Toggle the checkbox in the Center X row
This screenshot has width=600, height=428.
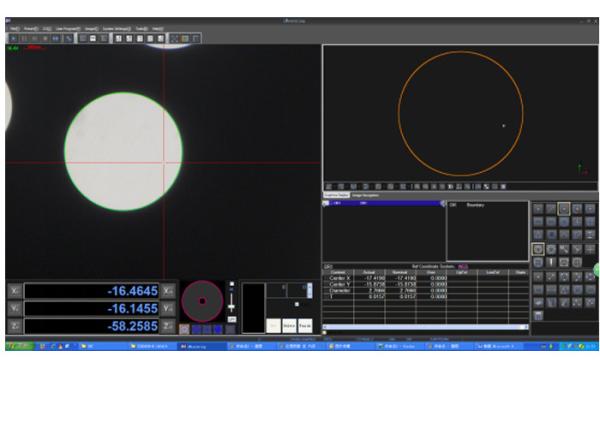[326, 277]
